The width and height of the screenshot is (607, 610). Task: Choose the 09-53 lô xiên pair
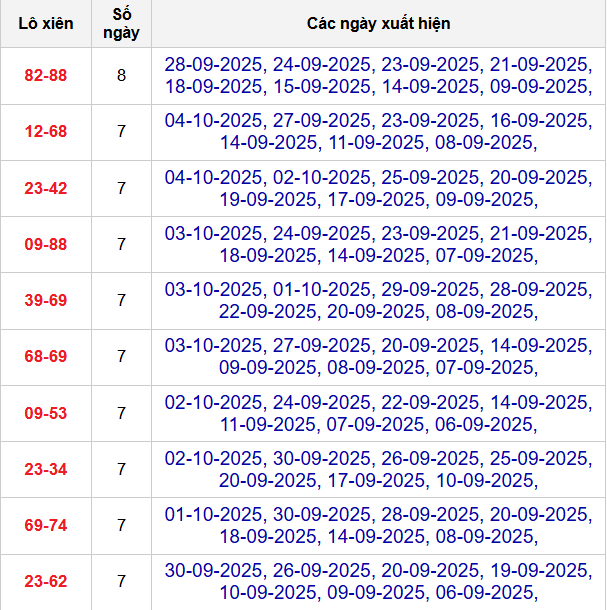click(x=44, y=413)
